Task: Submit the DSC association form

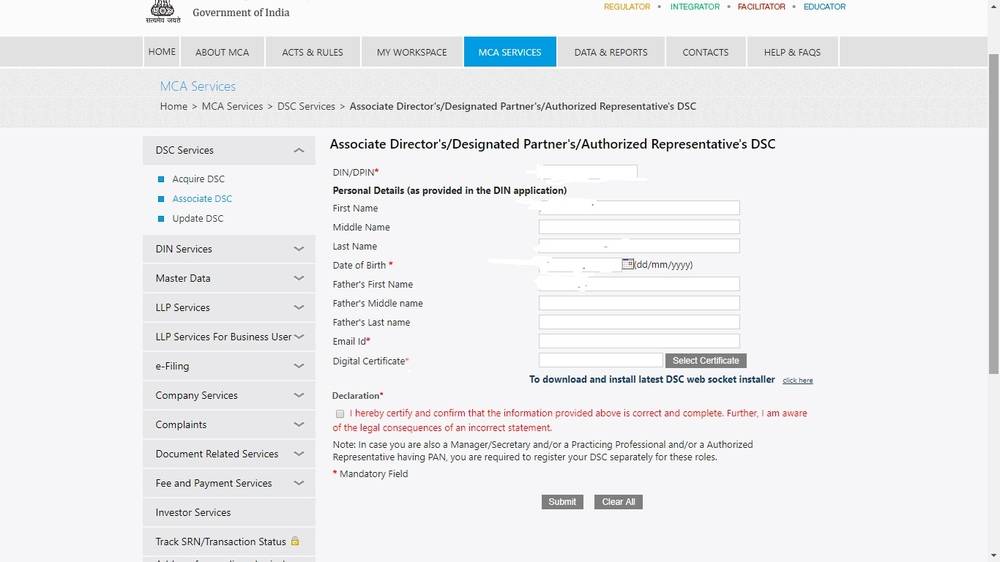Action: (x=562, y=502)
